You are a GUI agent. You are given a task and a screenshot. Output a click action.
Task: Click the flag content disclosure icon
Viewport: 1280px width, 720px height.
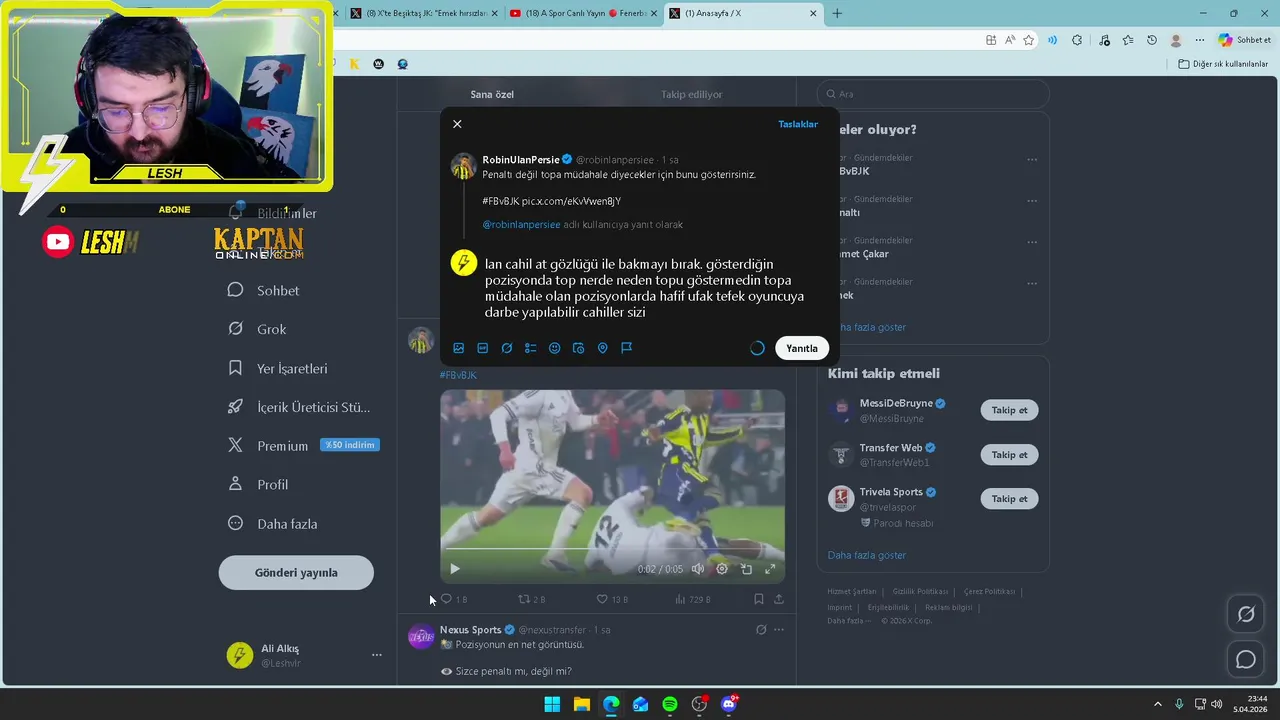tap(627, 348)
